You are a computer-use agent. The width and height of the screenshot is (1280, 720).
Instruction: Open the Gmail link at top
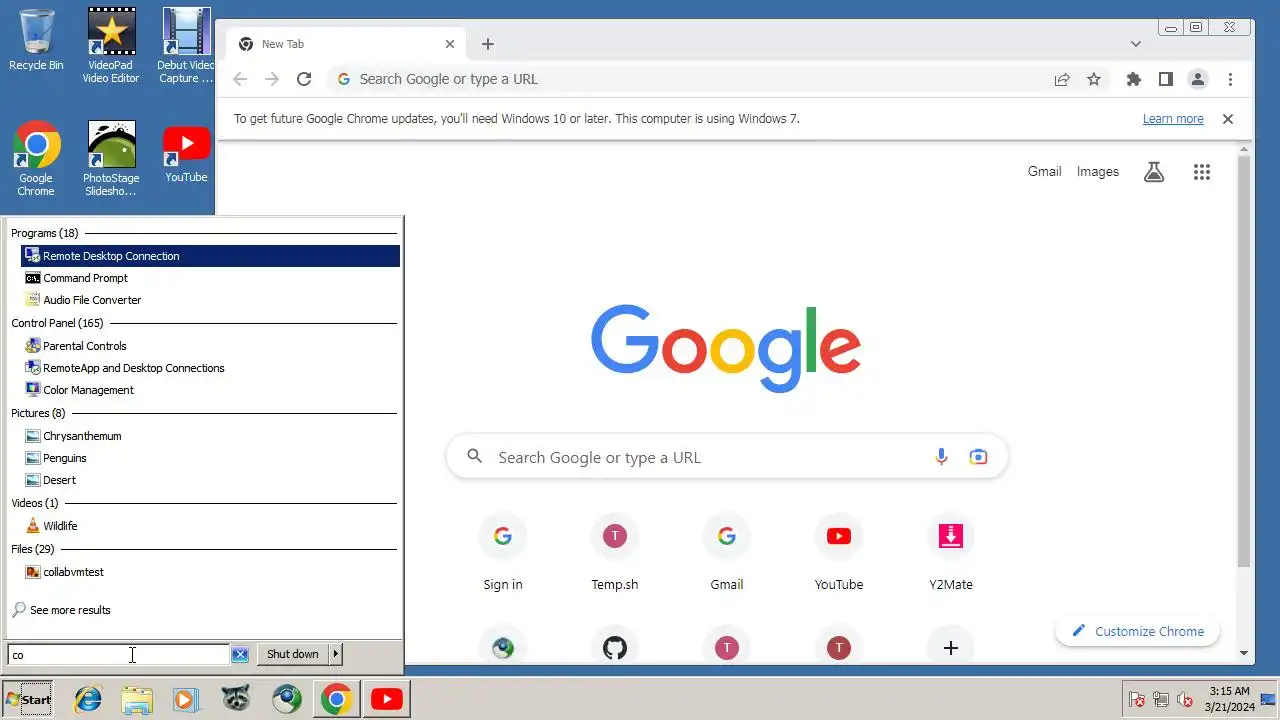click(x=1044, y=172)
